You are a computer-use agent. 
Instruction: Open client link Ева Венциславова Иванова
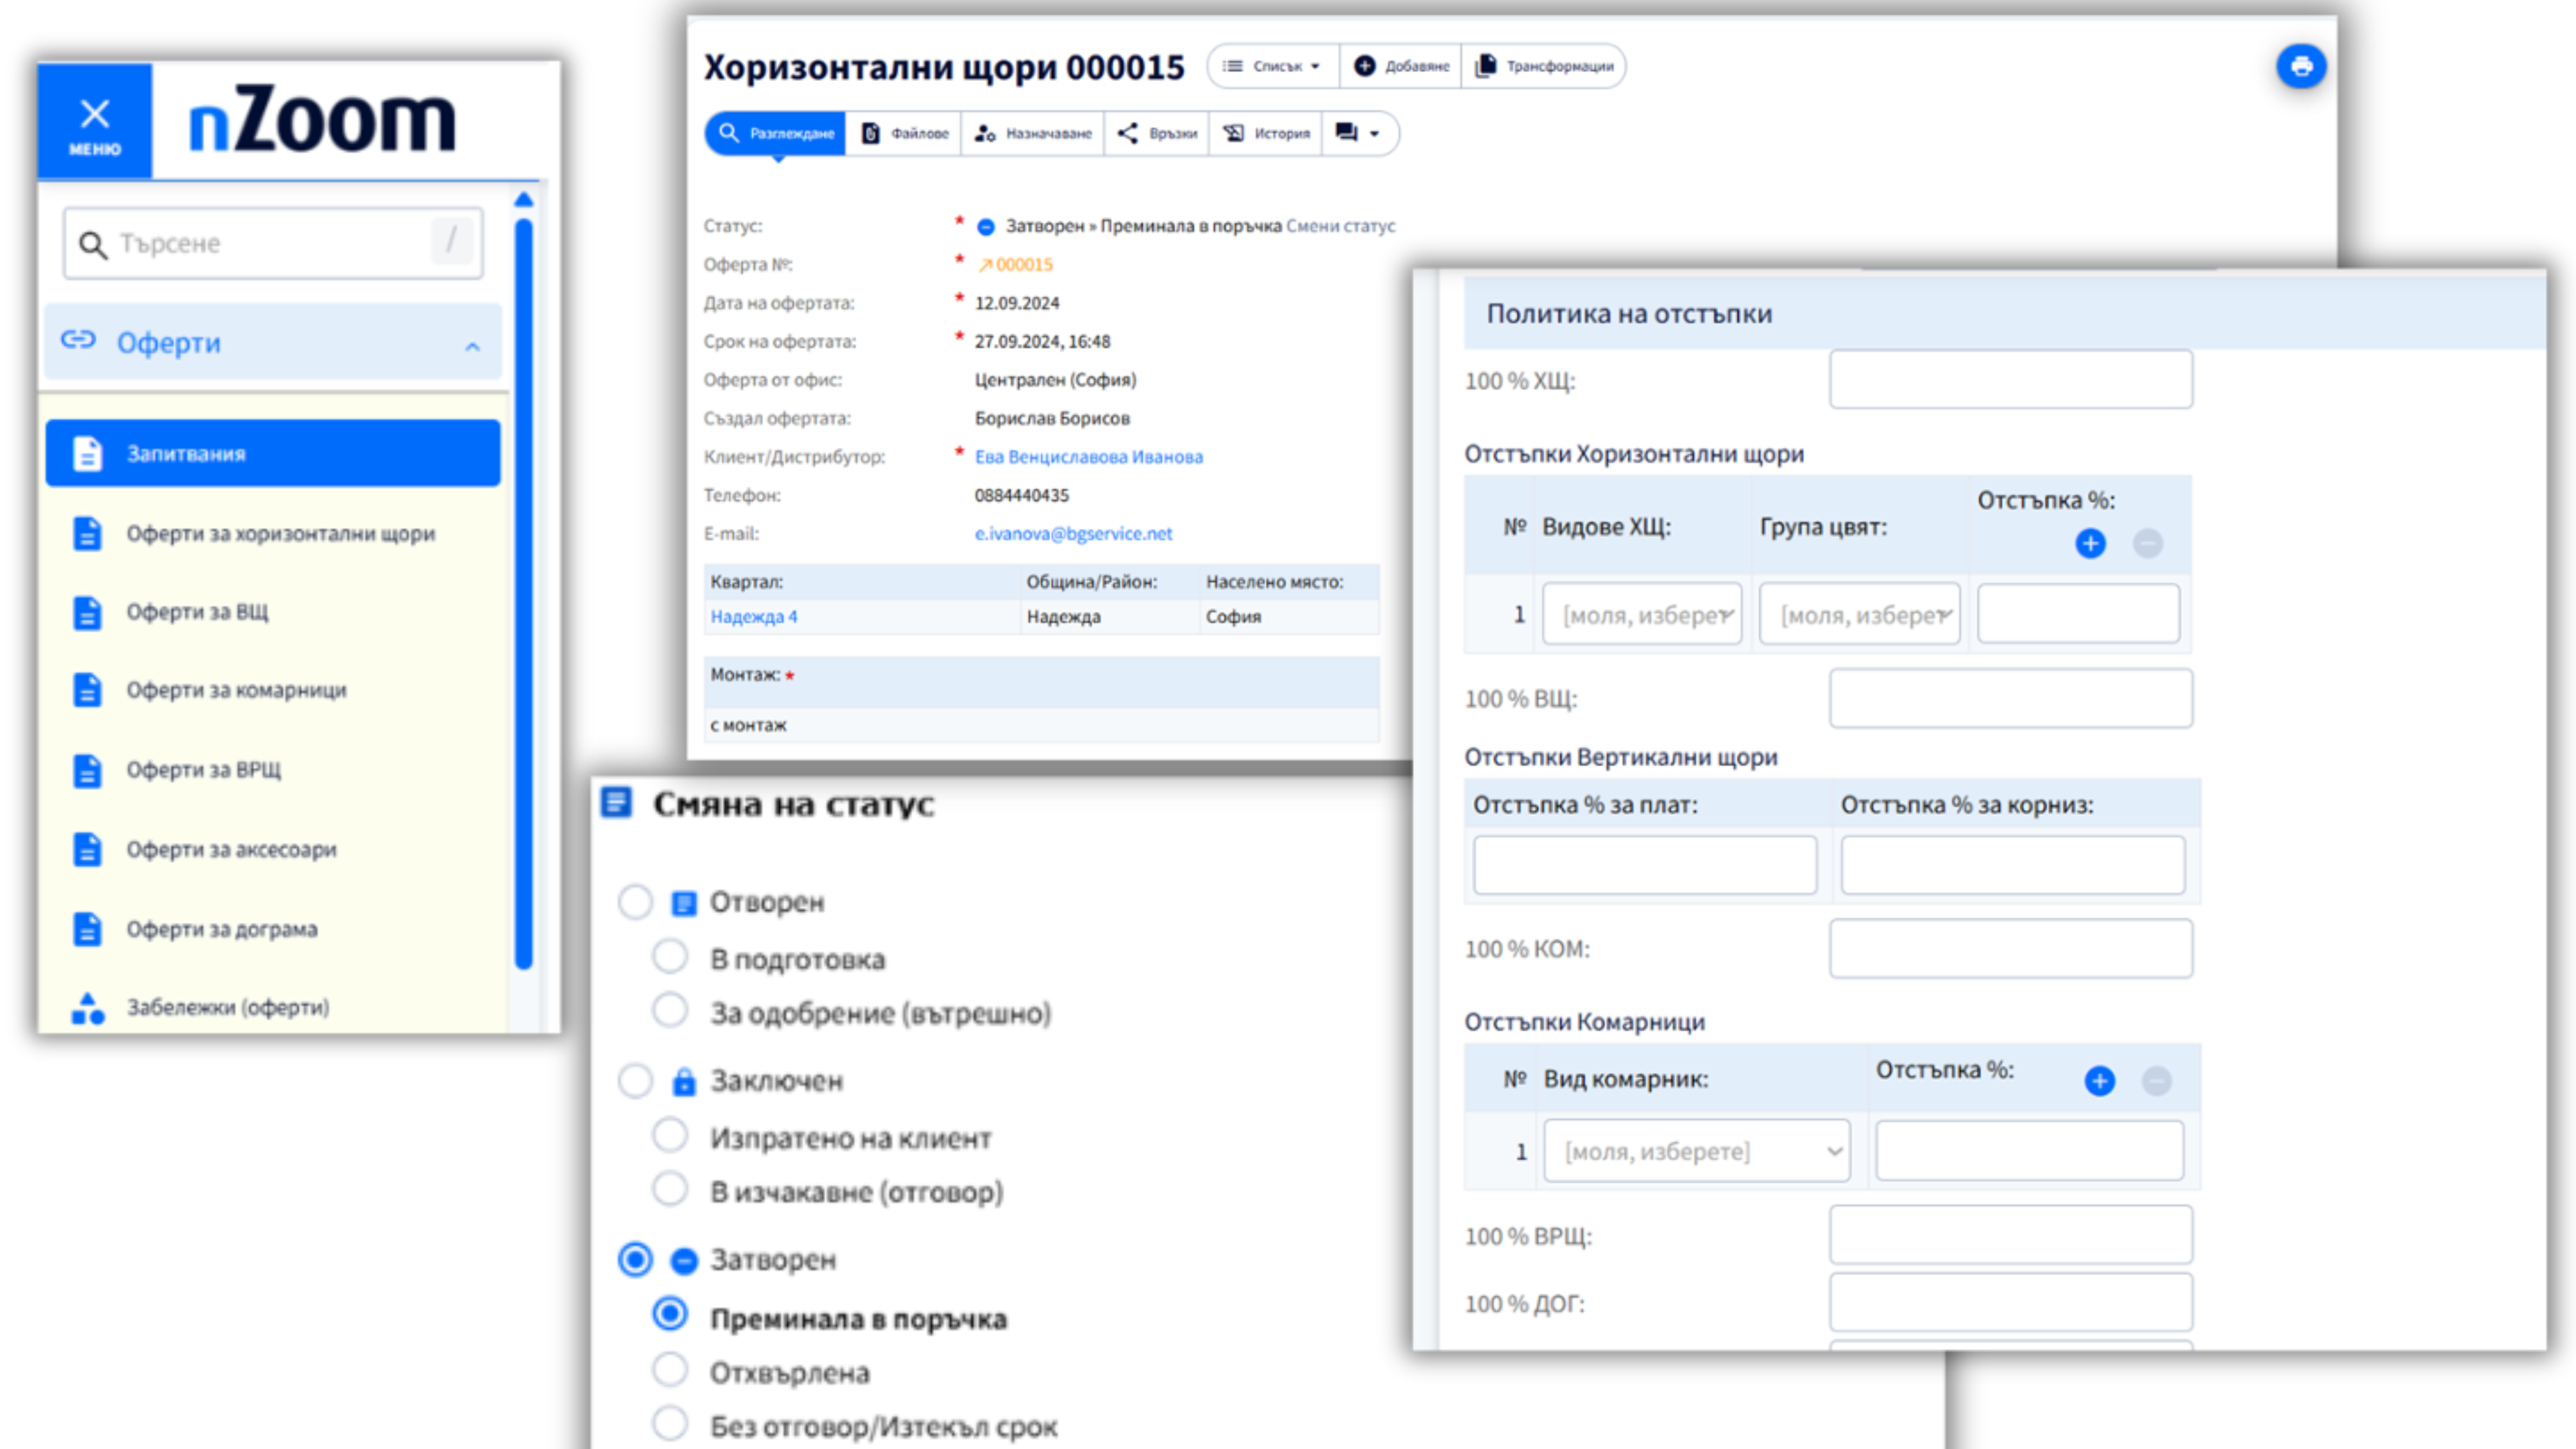pos(1089,457)
